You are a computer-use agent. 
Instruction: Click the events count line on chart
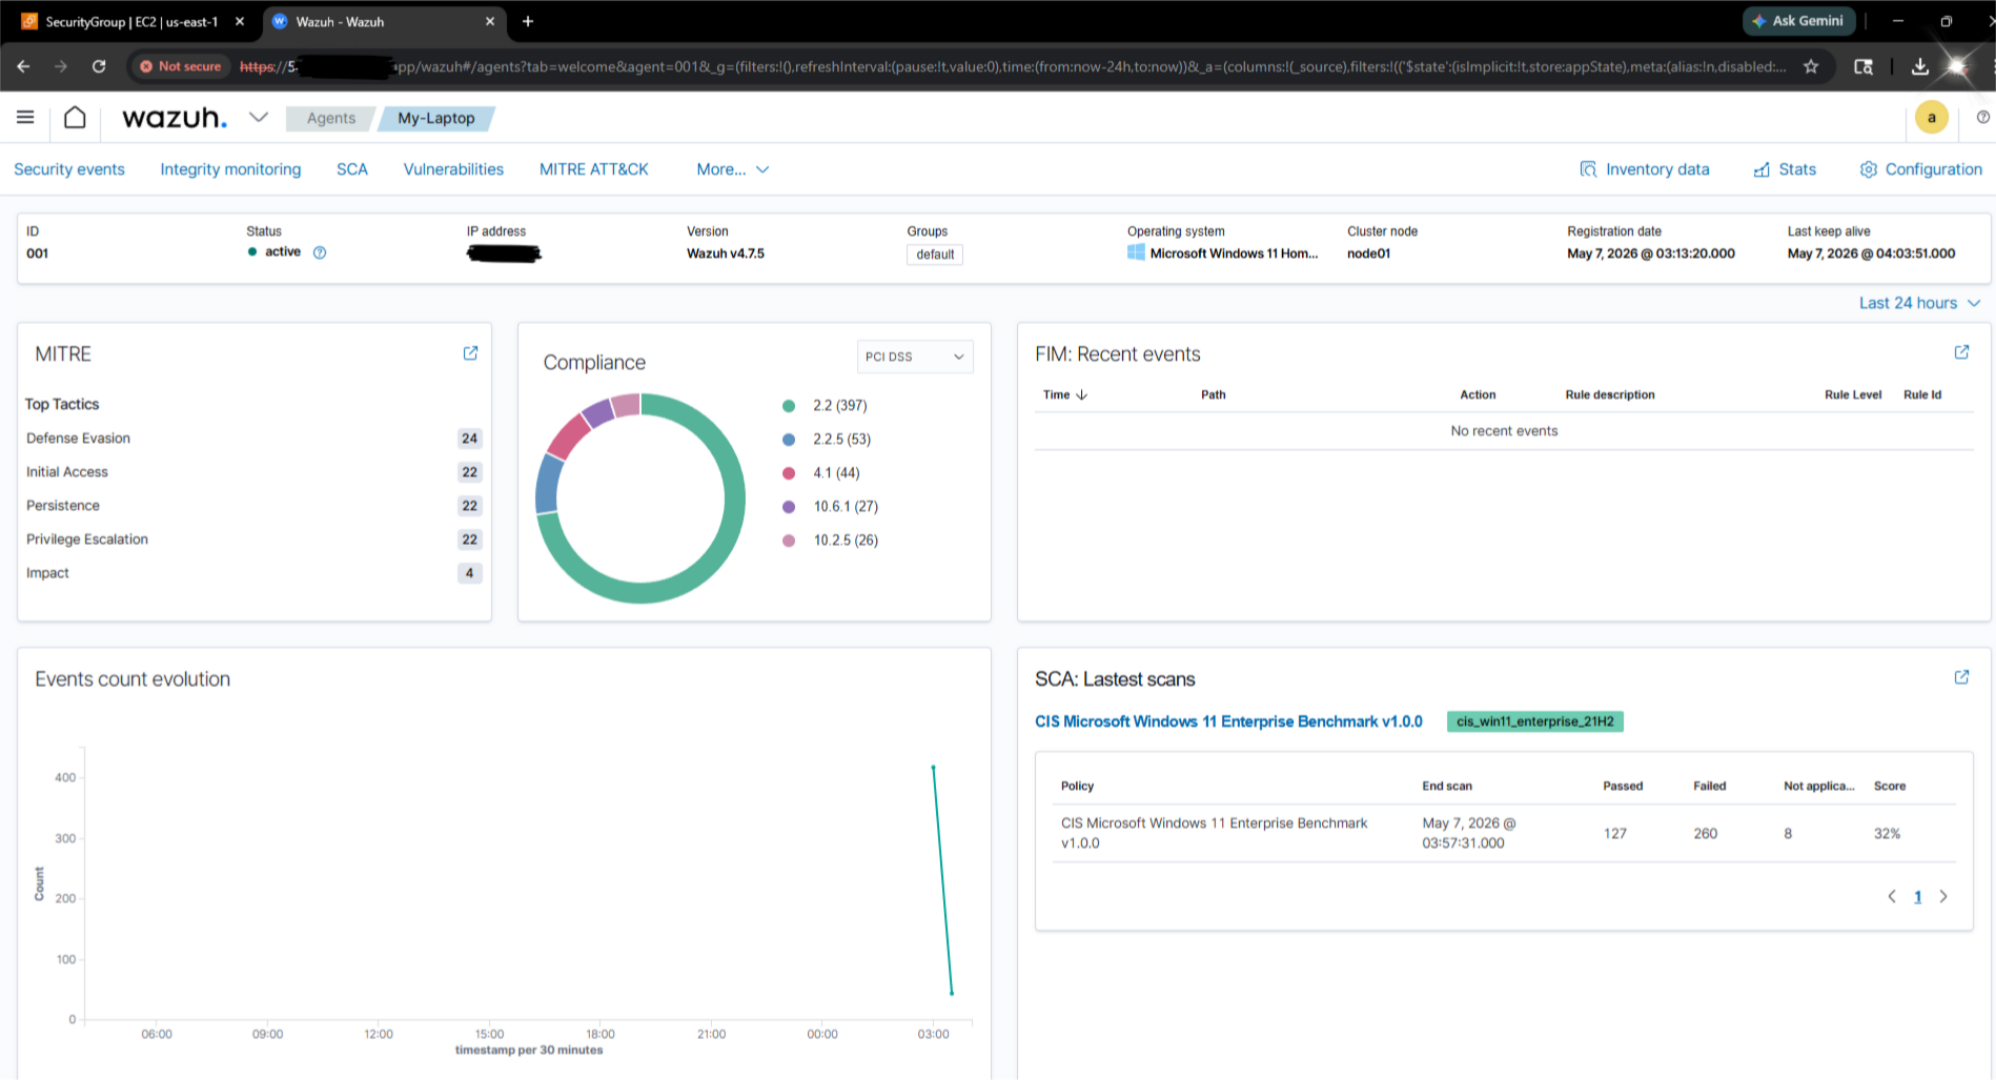[942, 880]
